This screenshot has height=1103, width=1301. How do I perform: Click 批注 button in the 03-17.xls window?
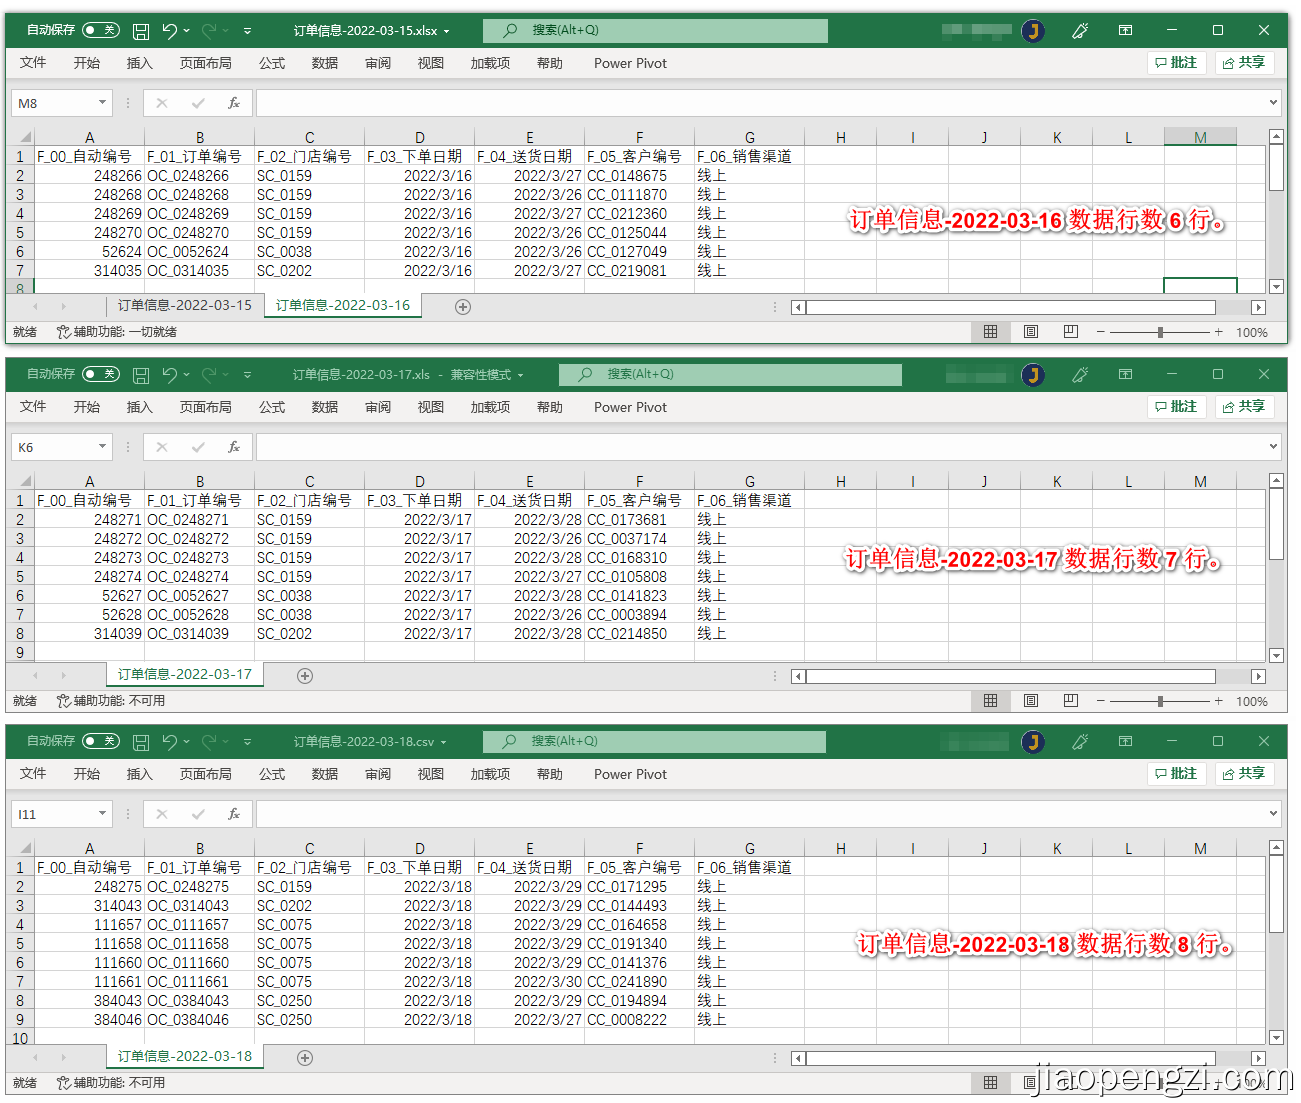(1176, 407)
